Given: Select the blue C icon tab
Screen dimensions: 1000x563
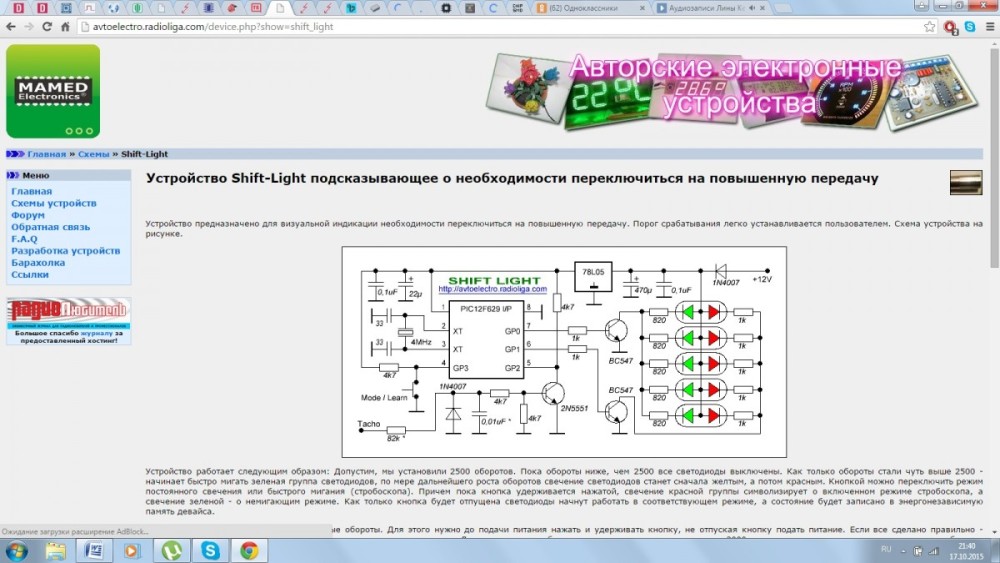Looking at the screenshot, I should point(493,8).
